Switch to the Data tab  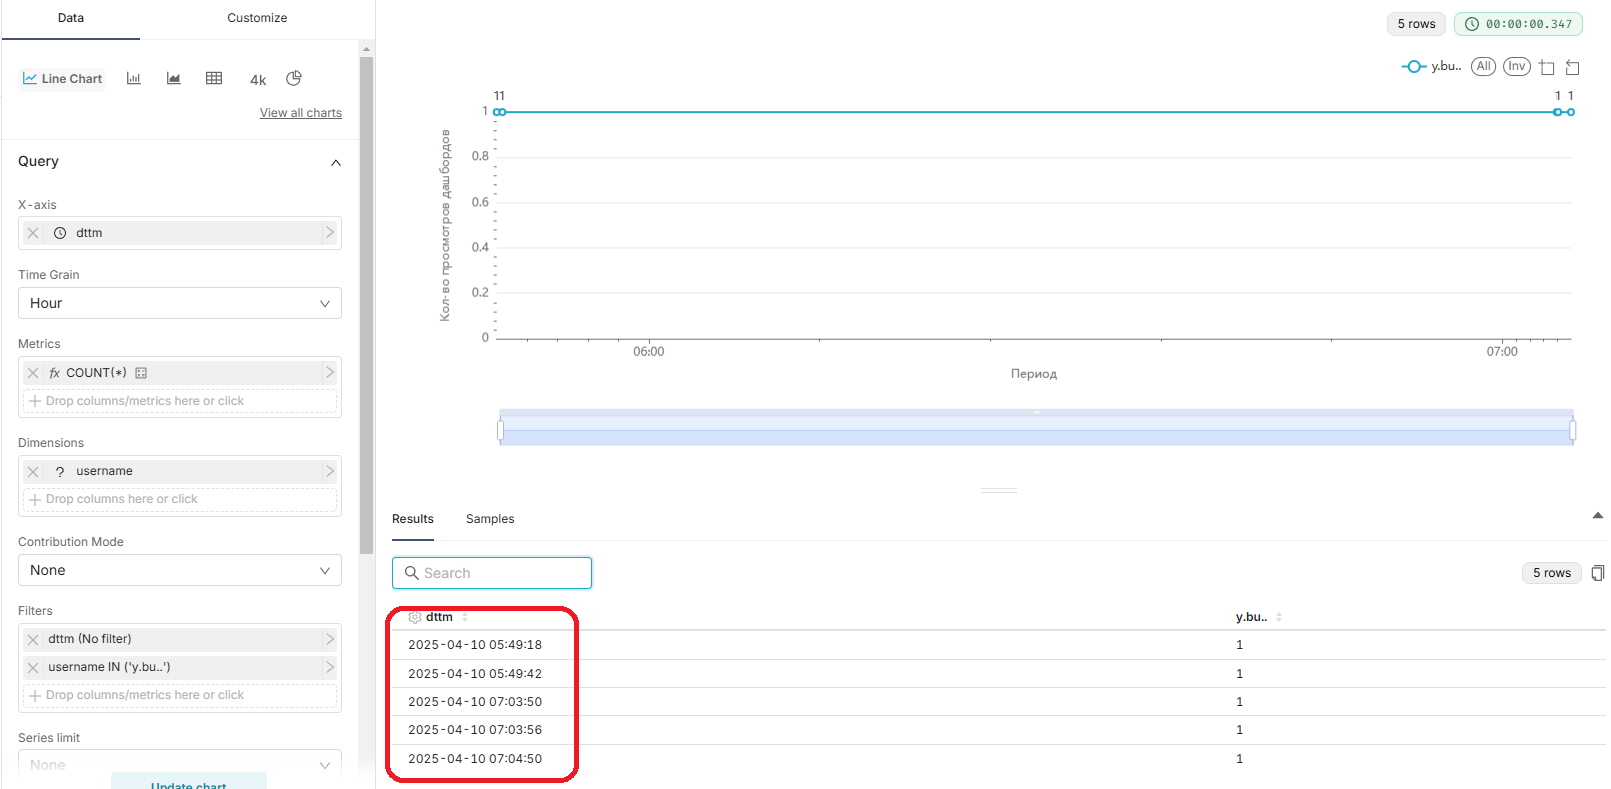(x=71, y=18)
